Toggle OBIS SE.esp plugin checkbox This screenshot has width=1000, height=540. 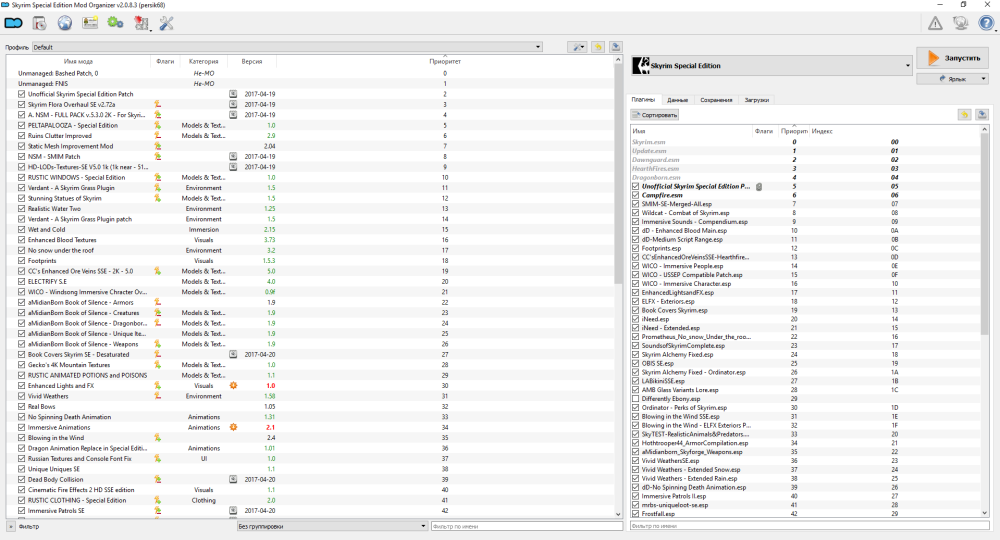[635, 363]
